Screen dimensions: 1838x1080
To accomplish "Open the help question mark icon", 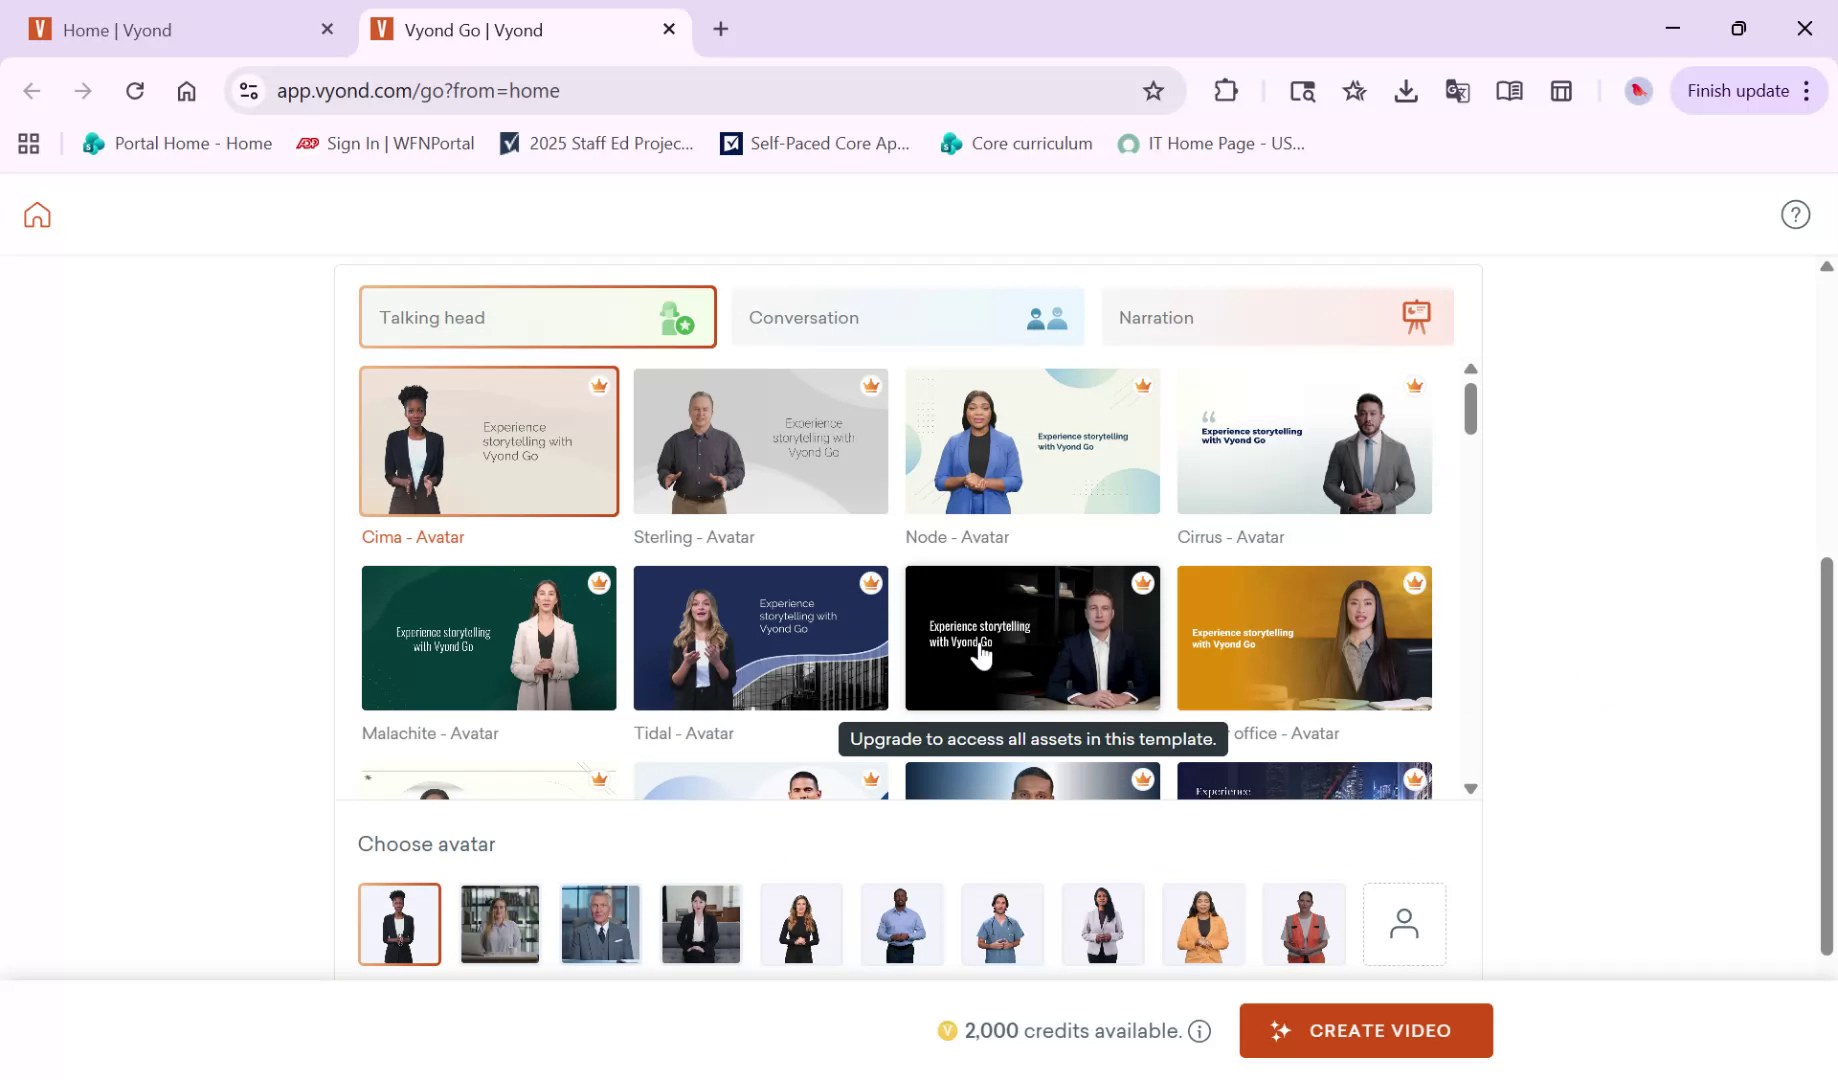I will point(1795,214).
